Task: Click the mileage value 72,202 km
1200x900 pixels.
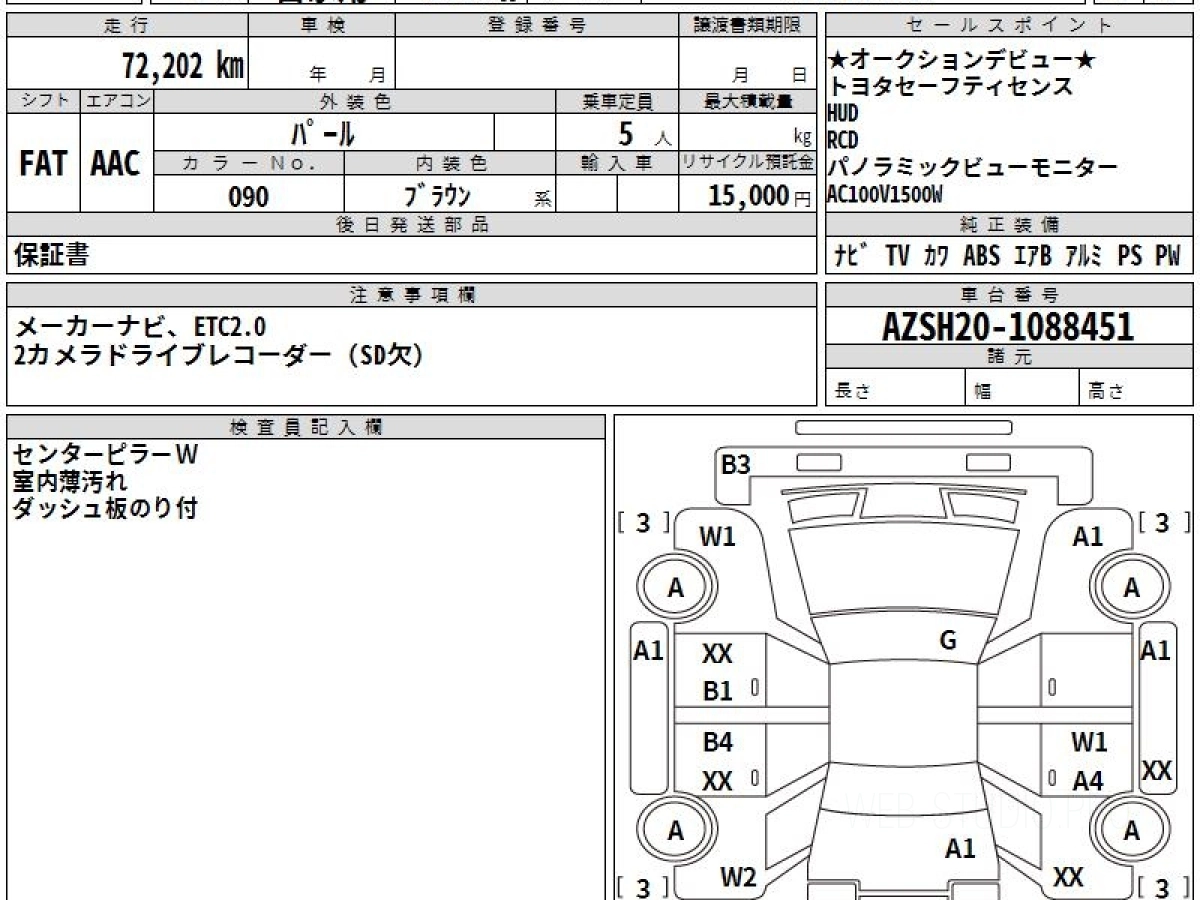Action: tap(183, 68)
